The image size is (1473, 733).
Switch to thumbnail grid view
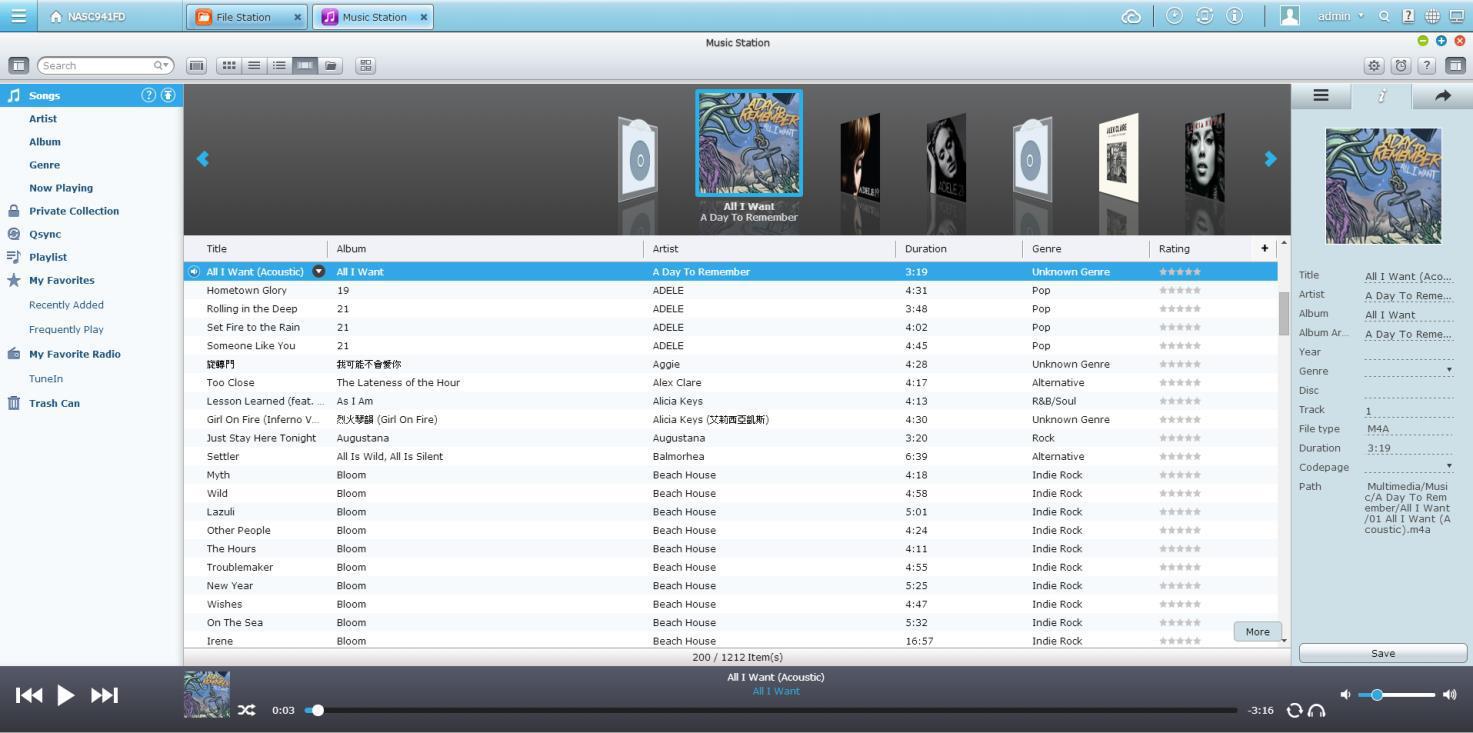229,65
